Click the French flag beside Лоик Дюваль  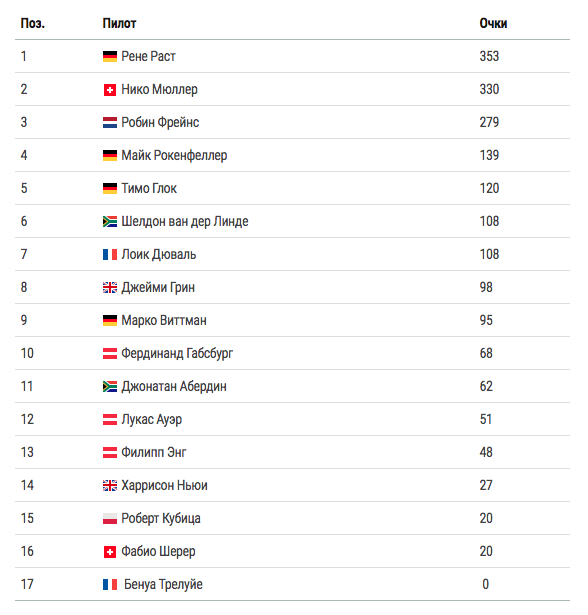coord(110,255)
